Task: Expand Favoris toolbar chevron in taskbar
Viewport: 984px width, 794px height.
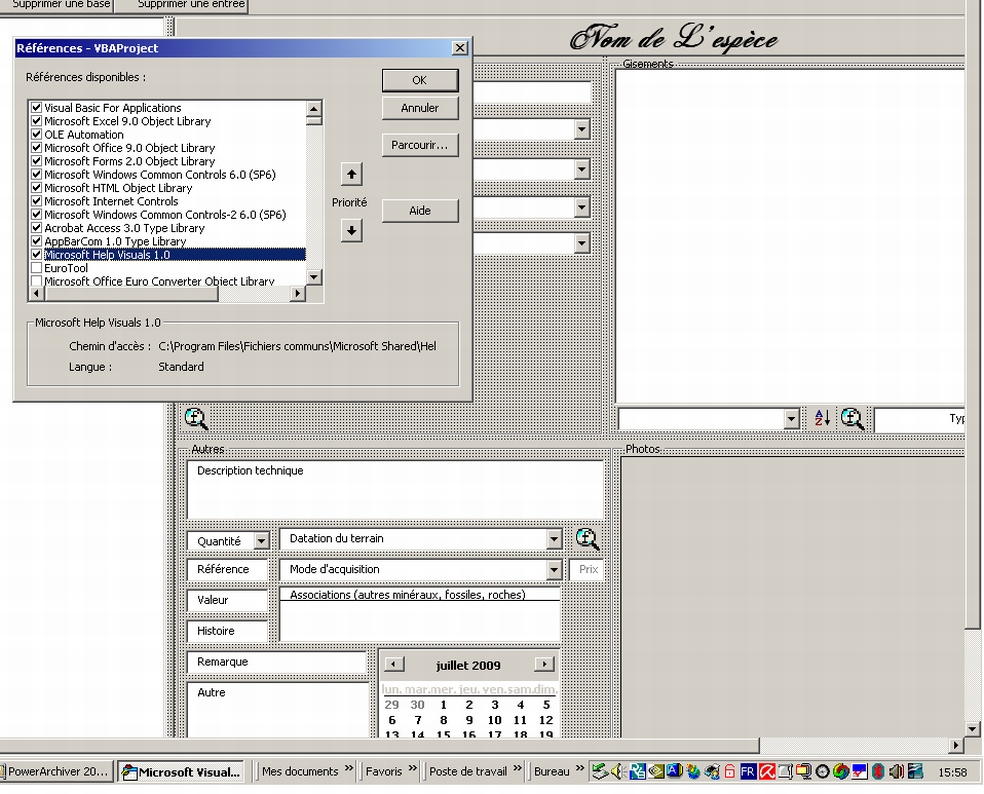Action: 412,768
